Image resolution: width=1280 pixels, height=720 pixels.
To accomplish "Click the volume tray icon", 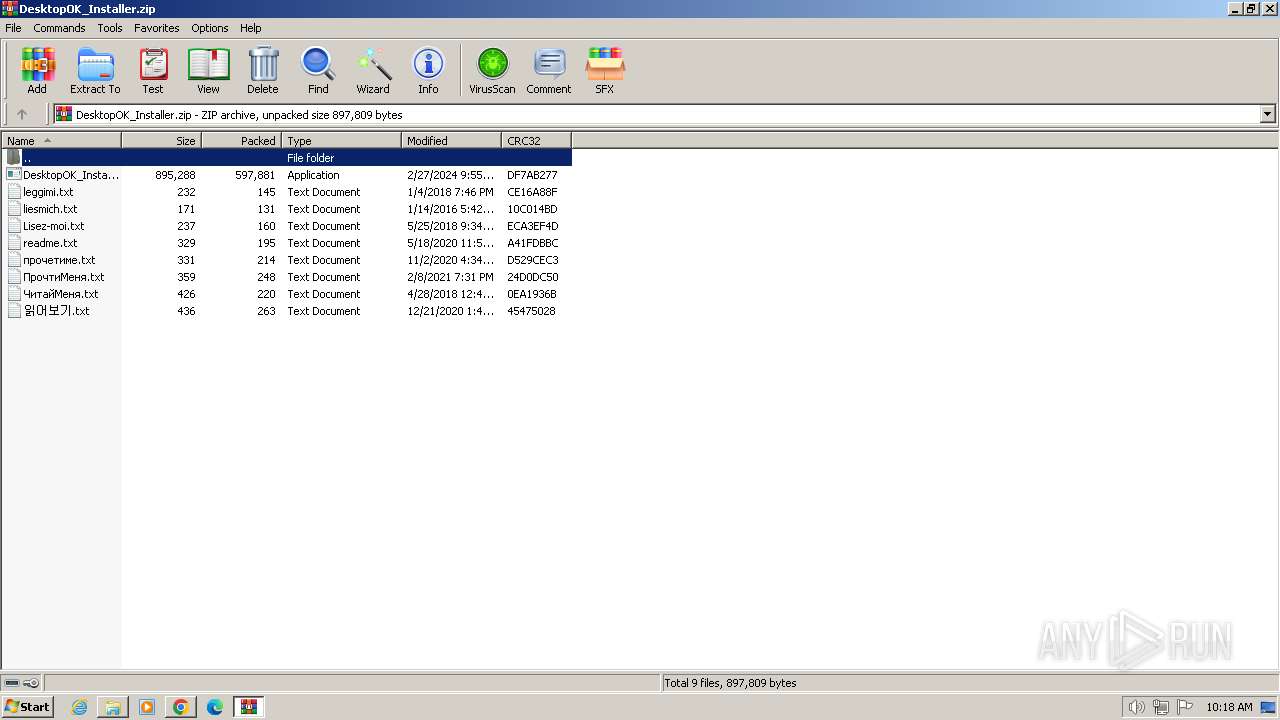I will tap(1136, 707).
